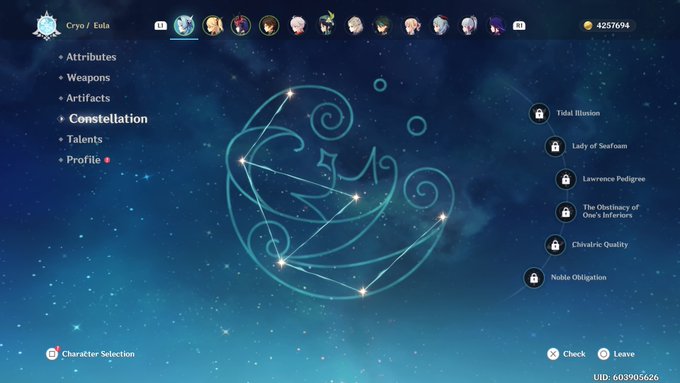Open Profile with red notification
Screen dimensions: 680x383
[x=84, y=160]
